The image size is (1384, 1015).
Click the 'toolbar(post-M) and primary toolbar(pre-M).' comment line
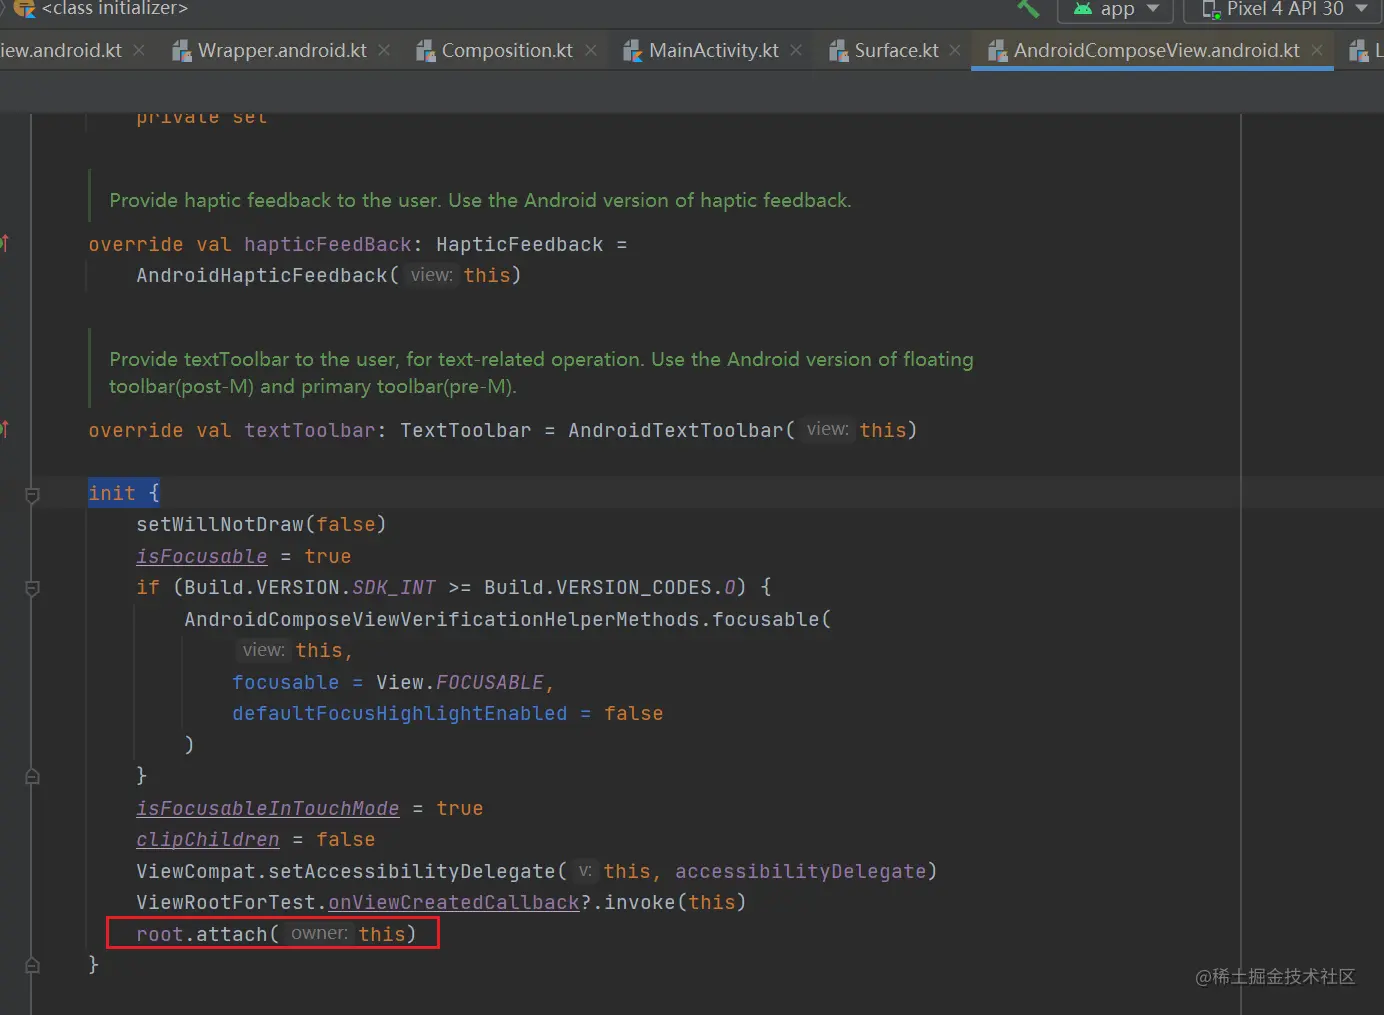pyautogui.click(x=313, y=387)
